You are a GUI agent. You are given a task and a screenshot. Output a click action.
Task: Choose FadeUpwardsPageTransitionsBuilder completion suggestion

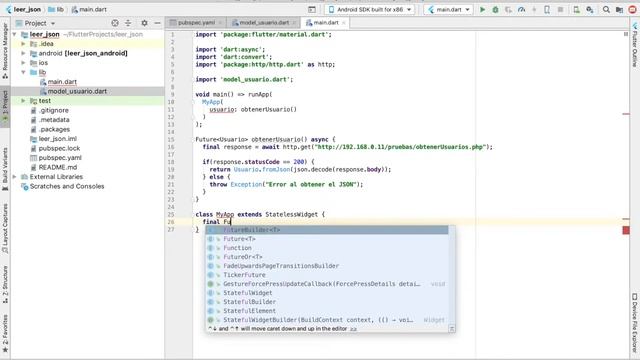click(327, 266)
